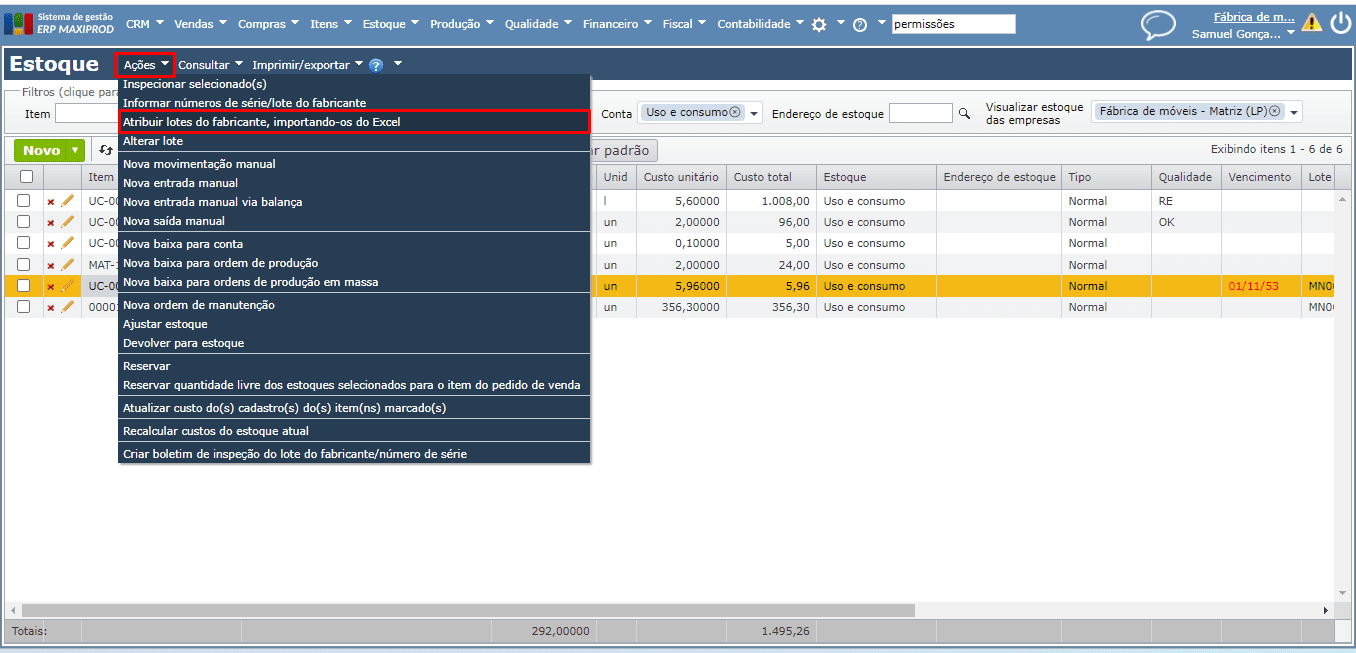This screenshot has width=1356, height=653.
Task: Click the red delete X in first row
Action: click(51, 202)
